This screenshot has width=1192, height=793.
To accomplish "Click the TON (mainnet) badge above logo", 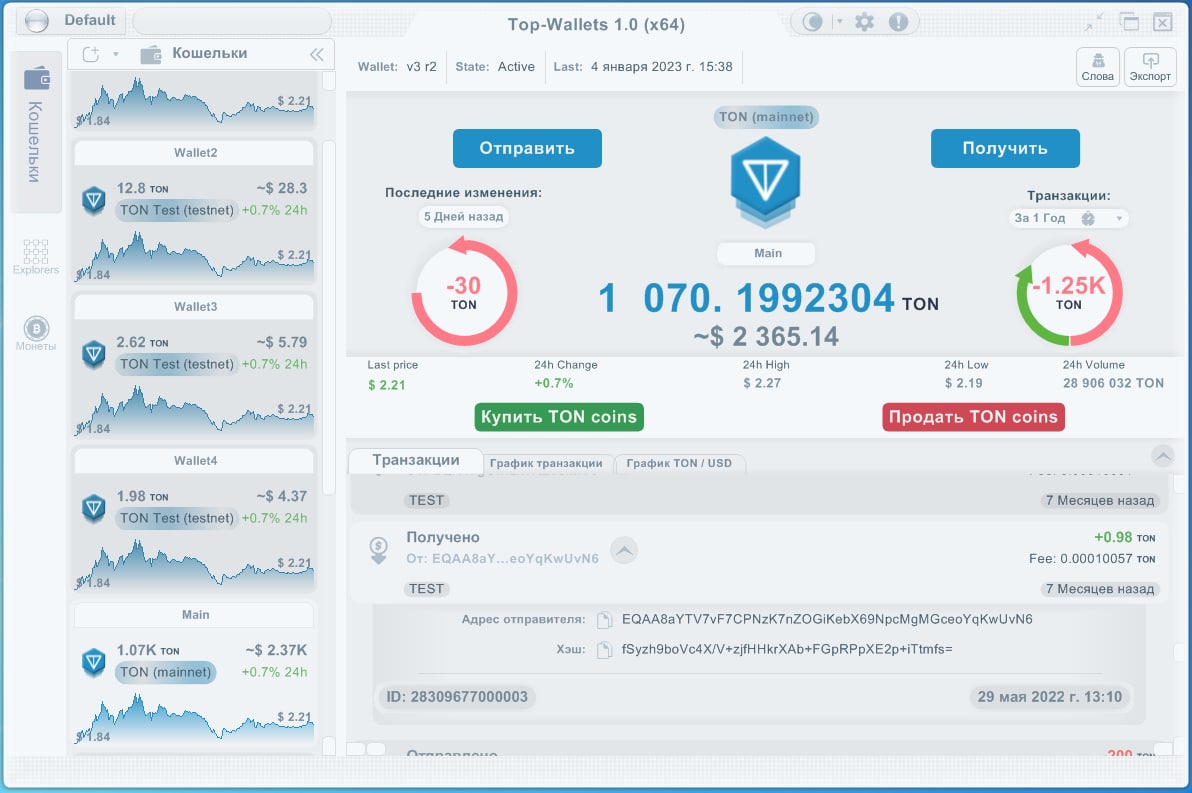I will click(x=766, y=117).
